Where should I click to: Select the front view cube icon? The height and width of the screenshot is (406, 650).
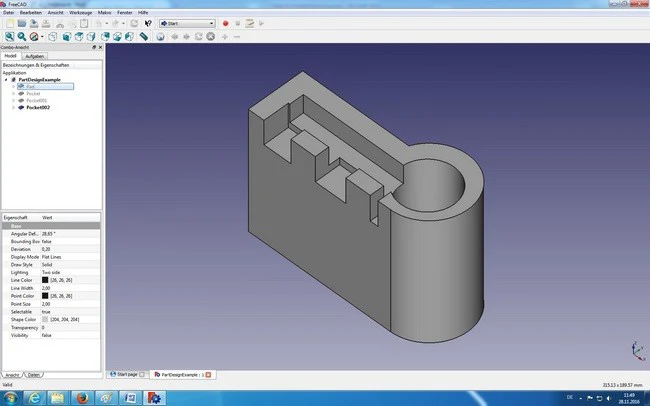67,37
